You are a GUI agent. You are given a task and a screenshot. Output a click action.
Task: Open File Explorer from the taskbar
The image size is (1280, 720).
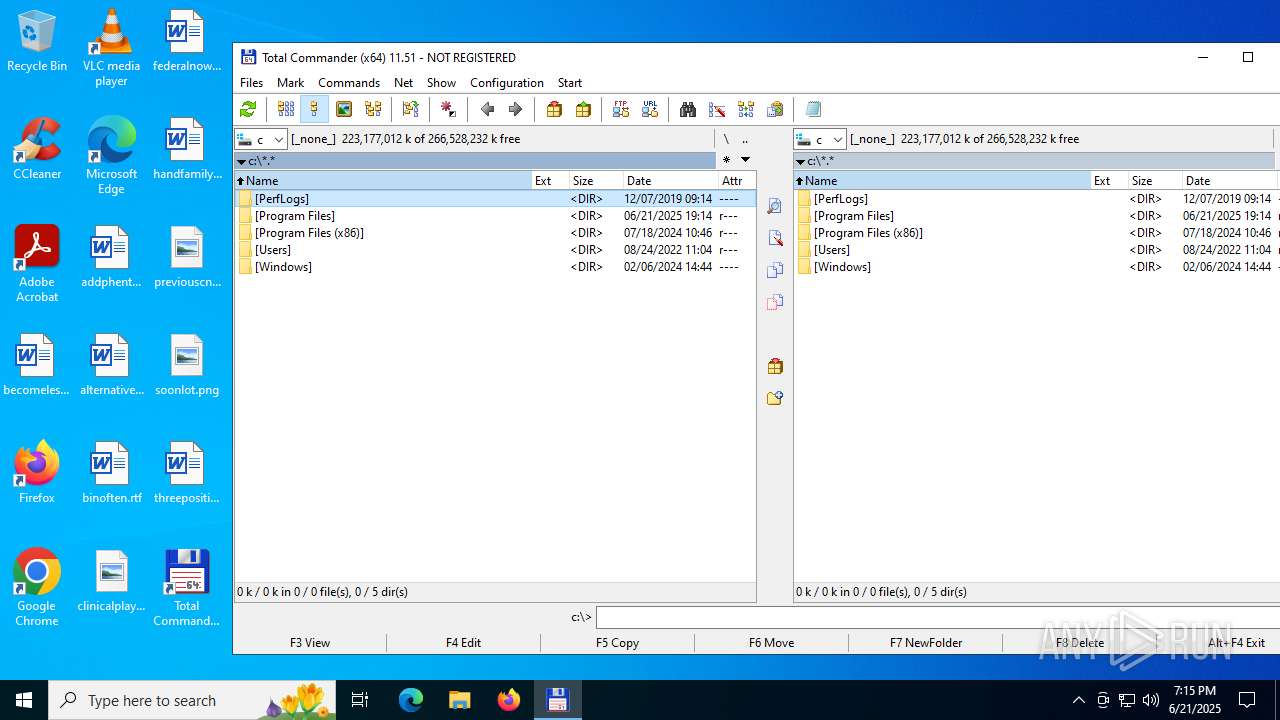460,700
